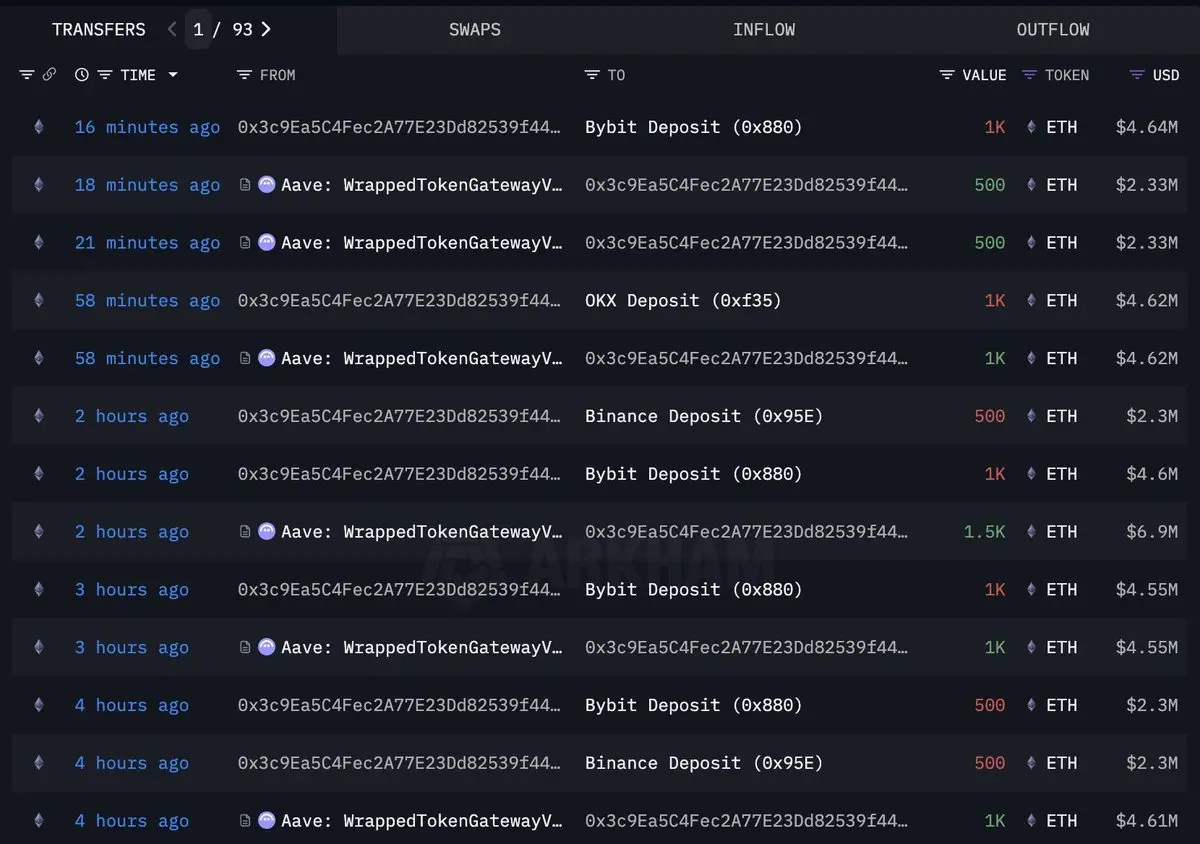Open first Binance Deposit (0x95E) link
Image resolution: width=1200 pixels, height=844 pixels.
(x=704, y=416)
